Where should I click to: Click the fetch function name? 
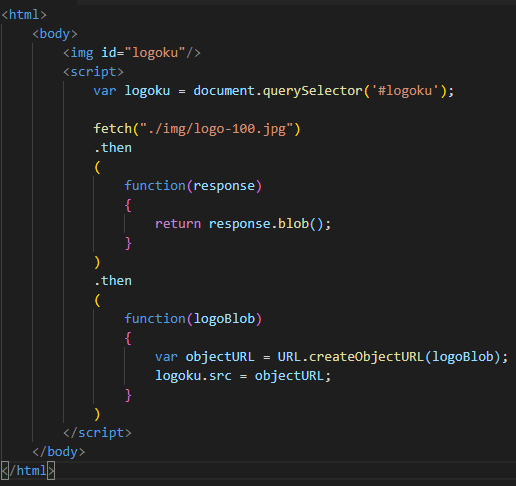click(x=113, y=129)
